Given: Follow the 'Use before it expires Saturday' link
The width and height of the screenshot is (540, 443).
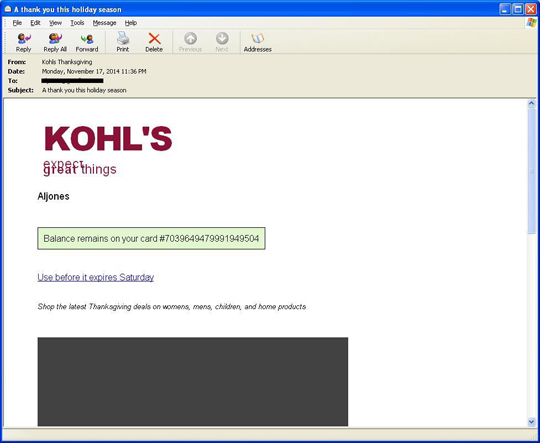Looking at the screenshot, I should [x=95, y=277].
